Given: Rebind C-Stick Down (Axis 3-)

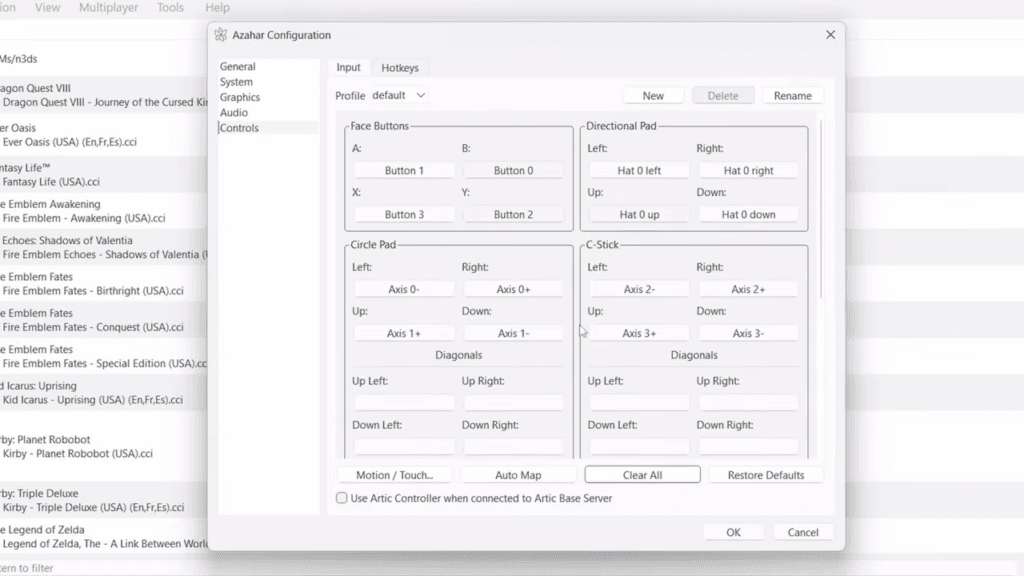Looking at the screenshot, I should (x=748, y=333).
